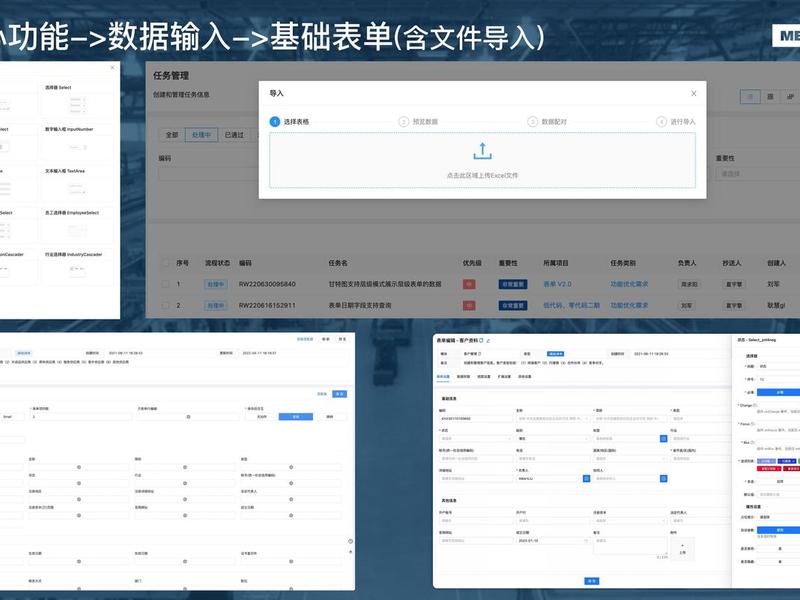Click task name 表单日期字段支持查询
Viewport: 800px width, 600px height.
[360, 306]
